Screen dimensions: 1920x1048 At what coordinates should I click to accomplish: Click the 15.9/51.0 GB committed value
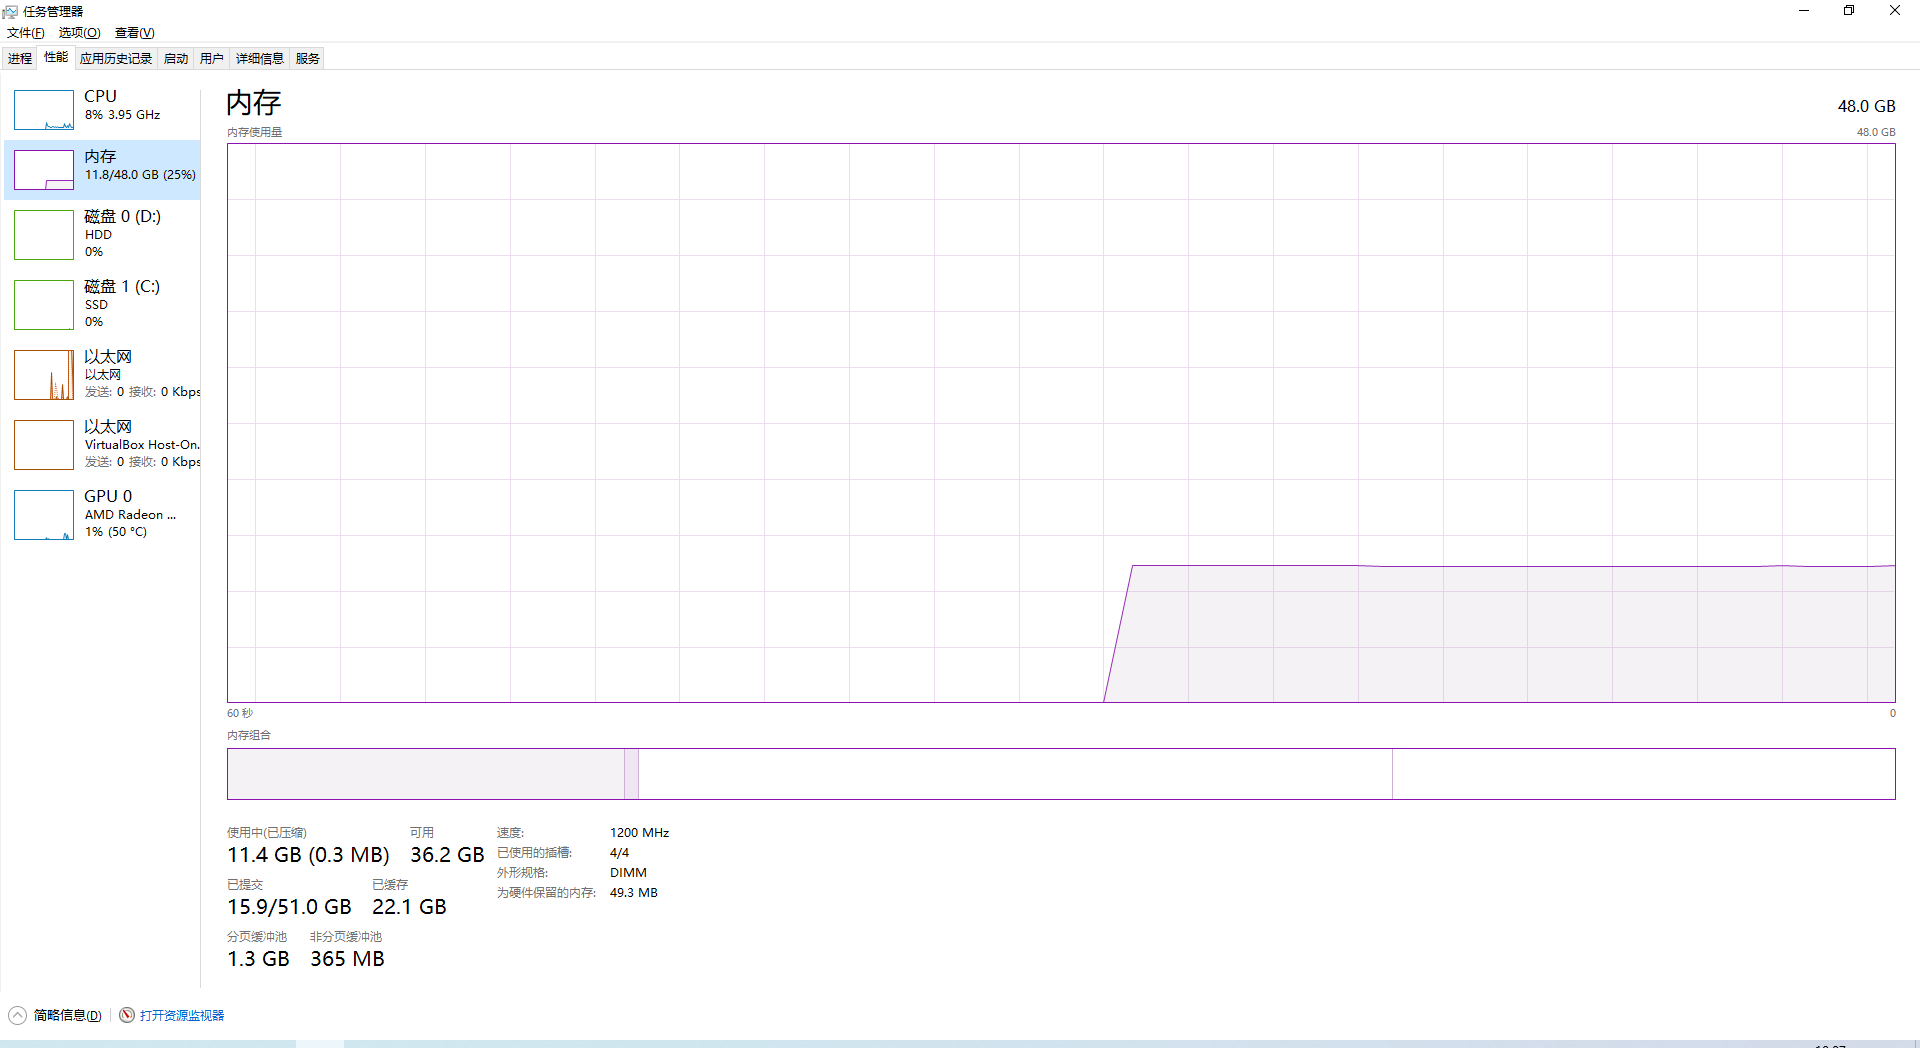[x=289, y=907]
